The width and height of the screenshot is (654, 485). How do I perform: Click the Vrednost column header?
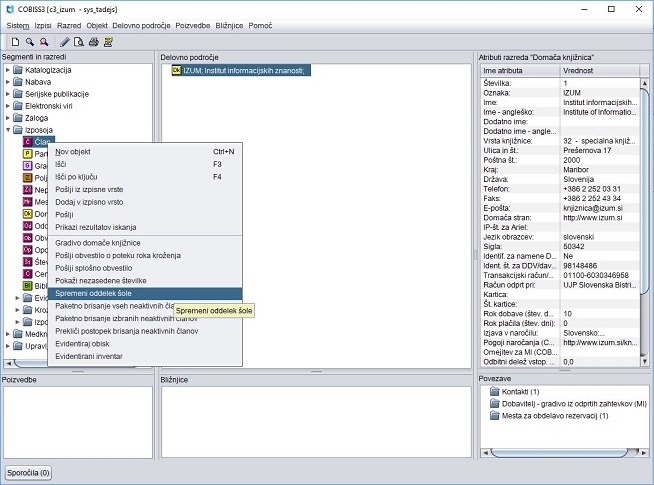(599, 70)
